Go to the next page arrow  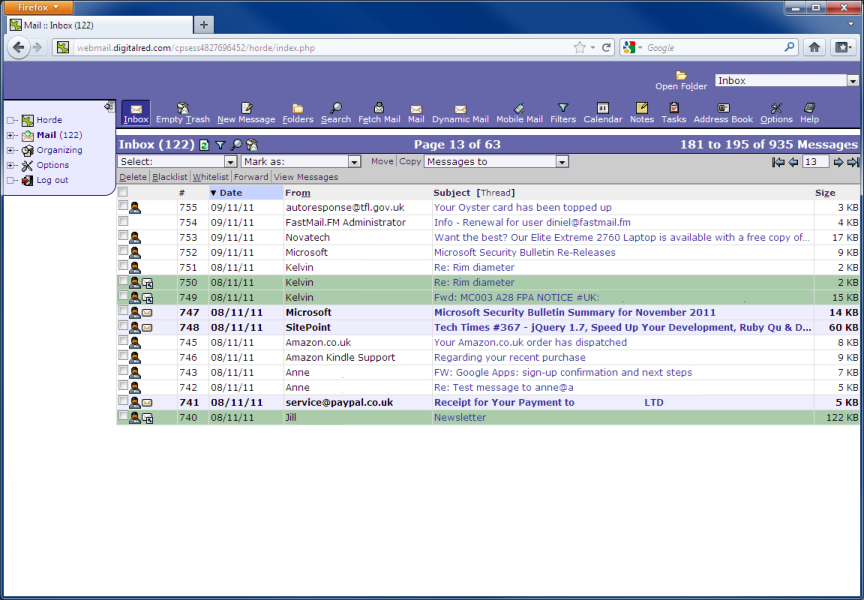pyautogui.click(x=838, y=162)
